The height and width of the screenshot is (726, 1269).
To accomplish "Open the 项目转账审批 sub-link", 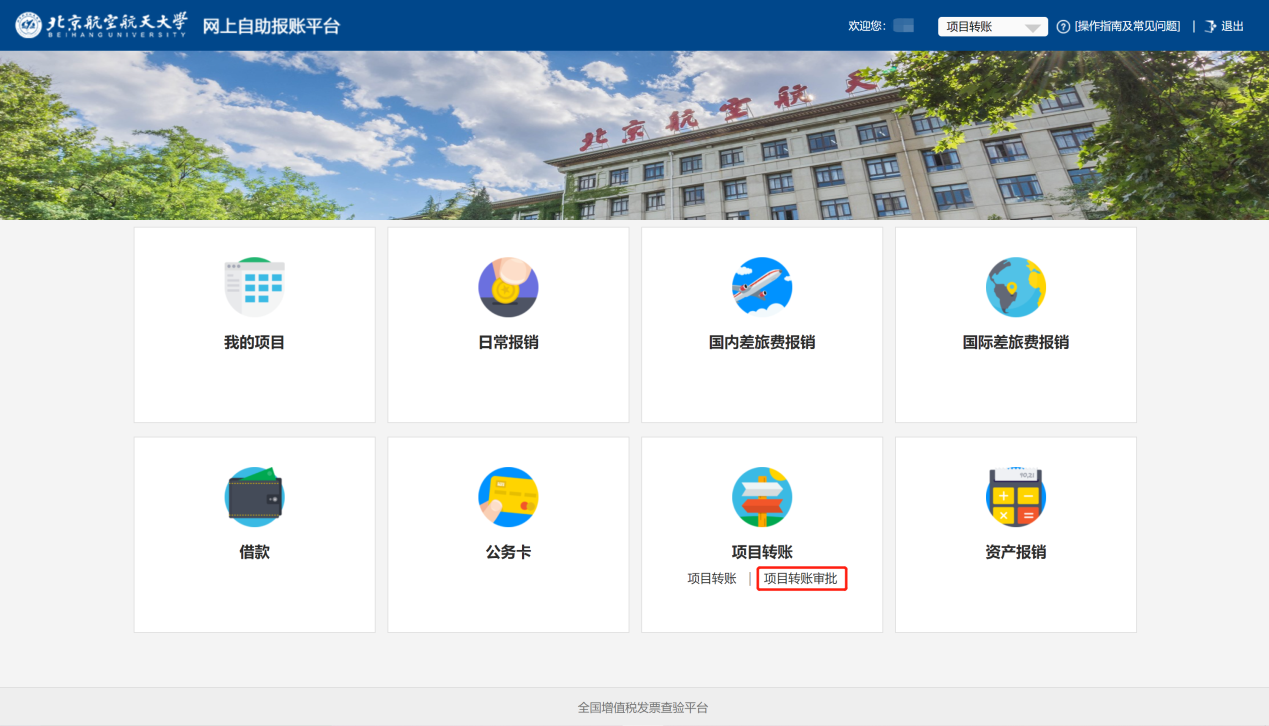I will [801, 579].
